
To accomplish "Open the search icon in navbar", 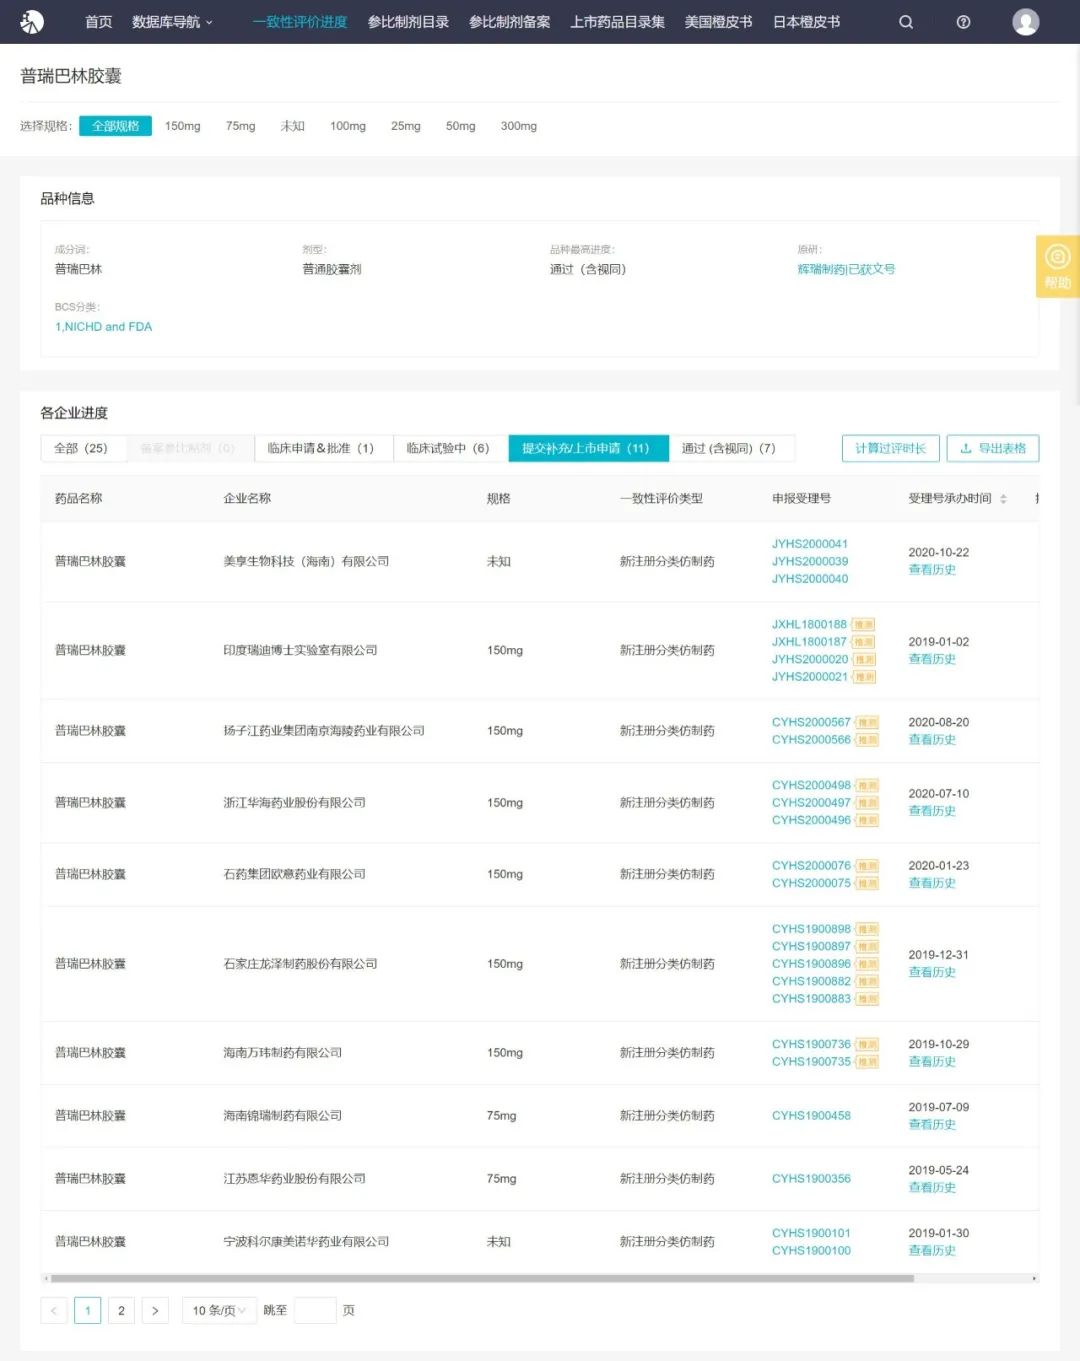I will [x=906, y=22].
